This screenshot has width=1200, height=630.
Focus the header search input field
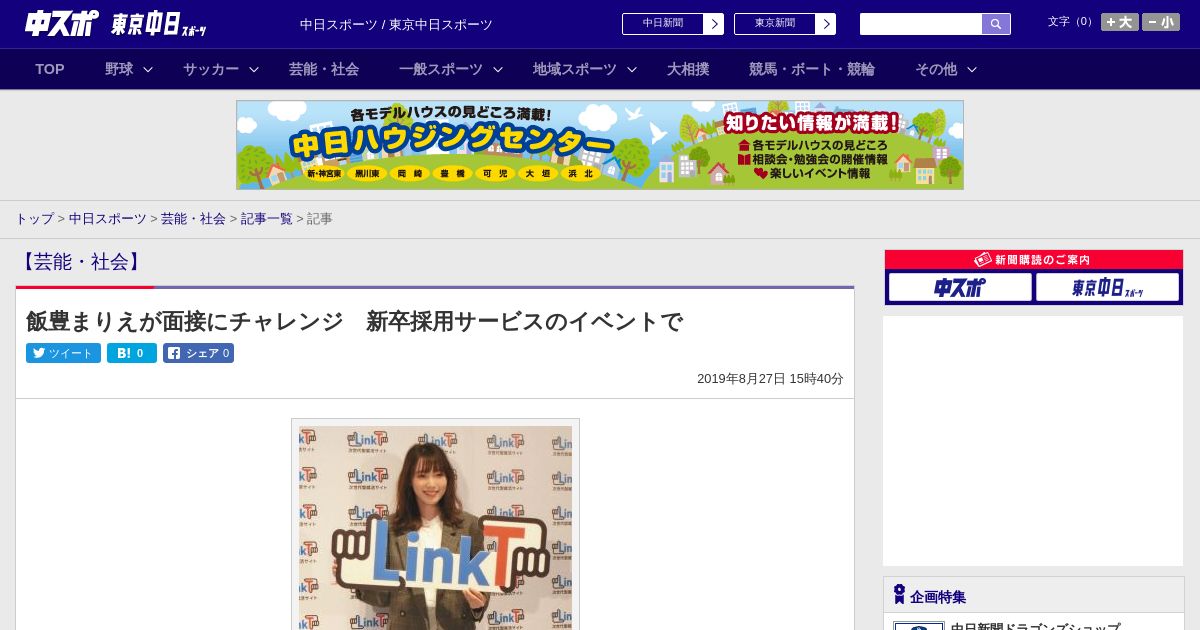(921, 24)
